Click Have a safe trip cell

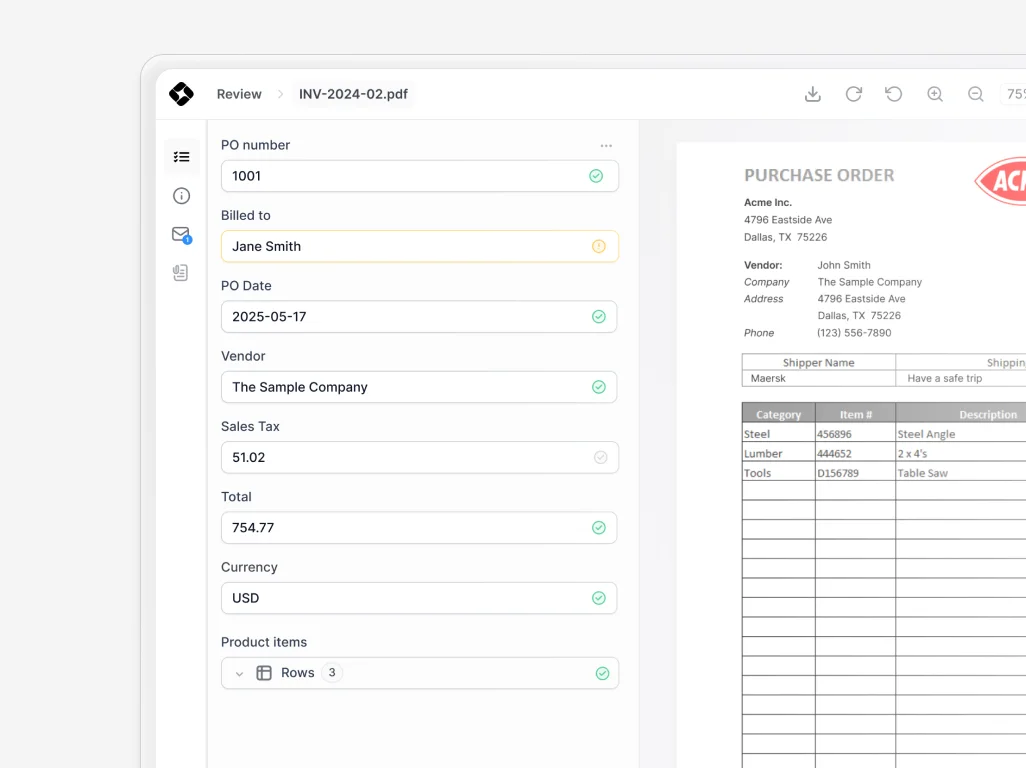pyautogui.click(x=944, y=378)
